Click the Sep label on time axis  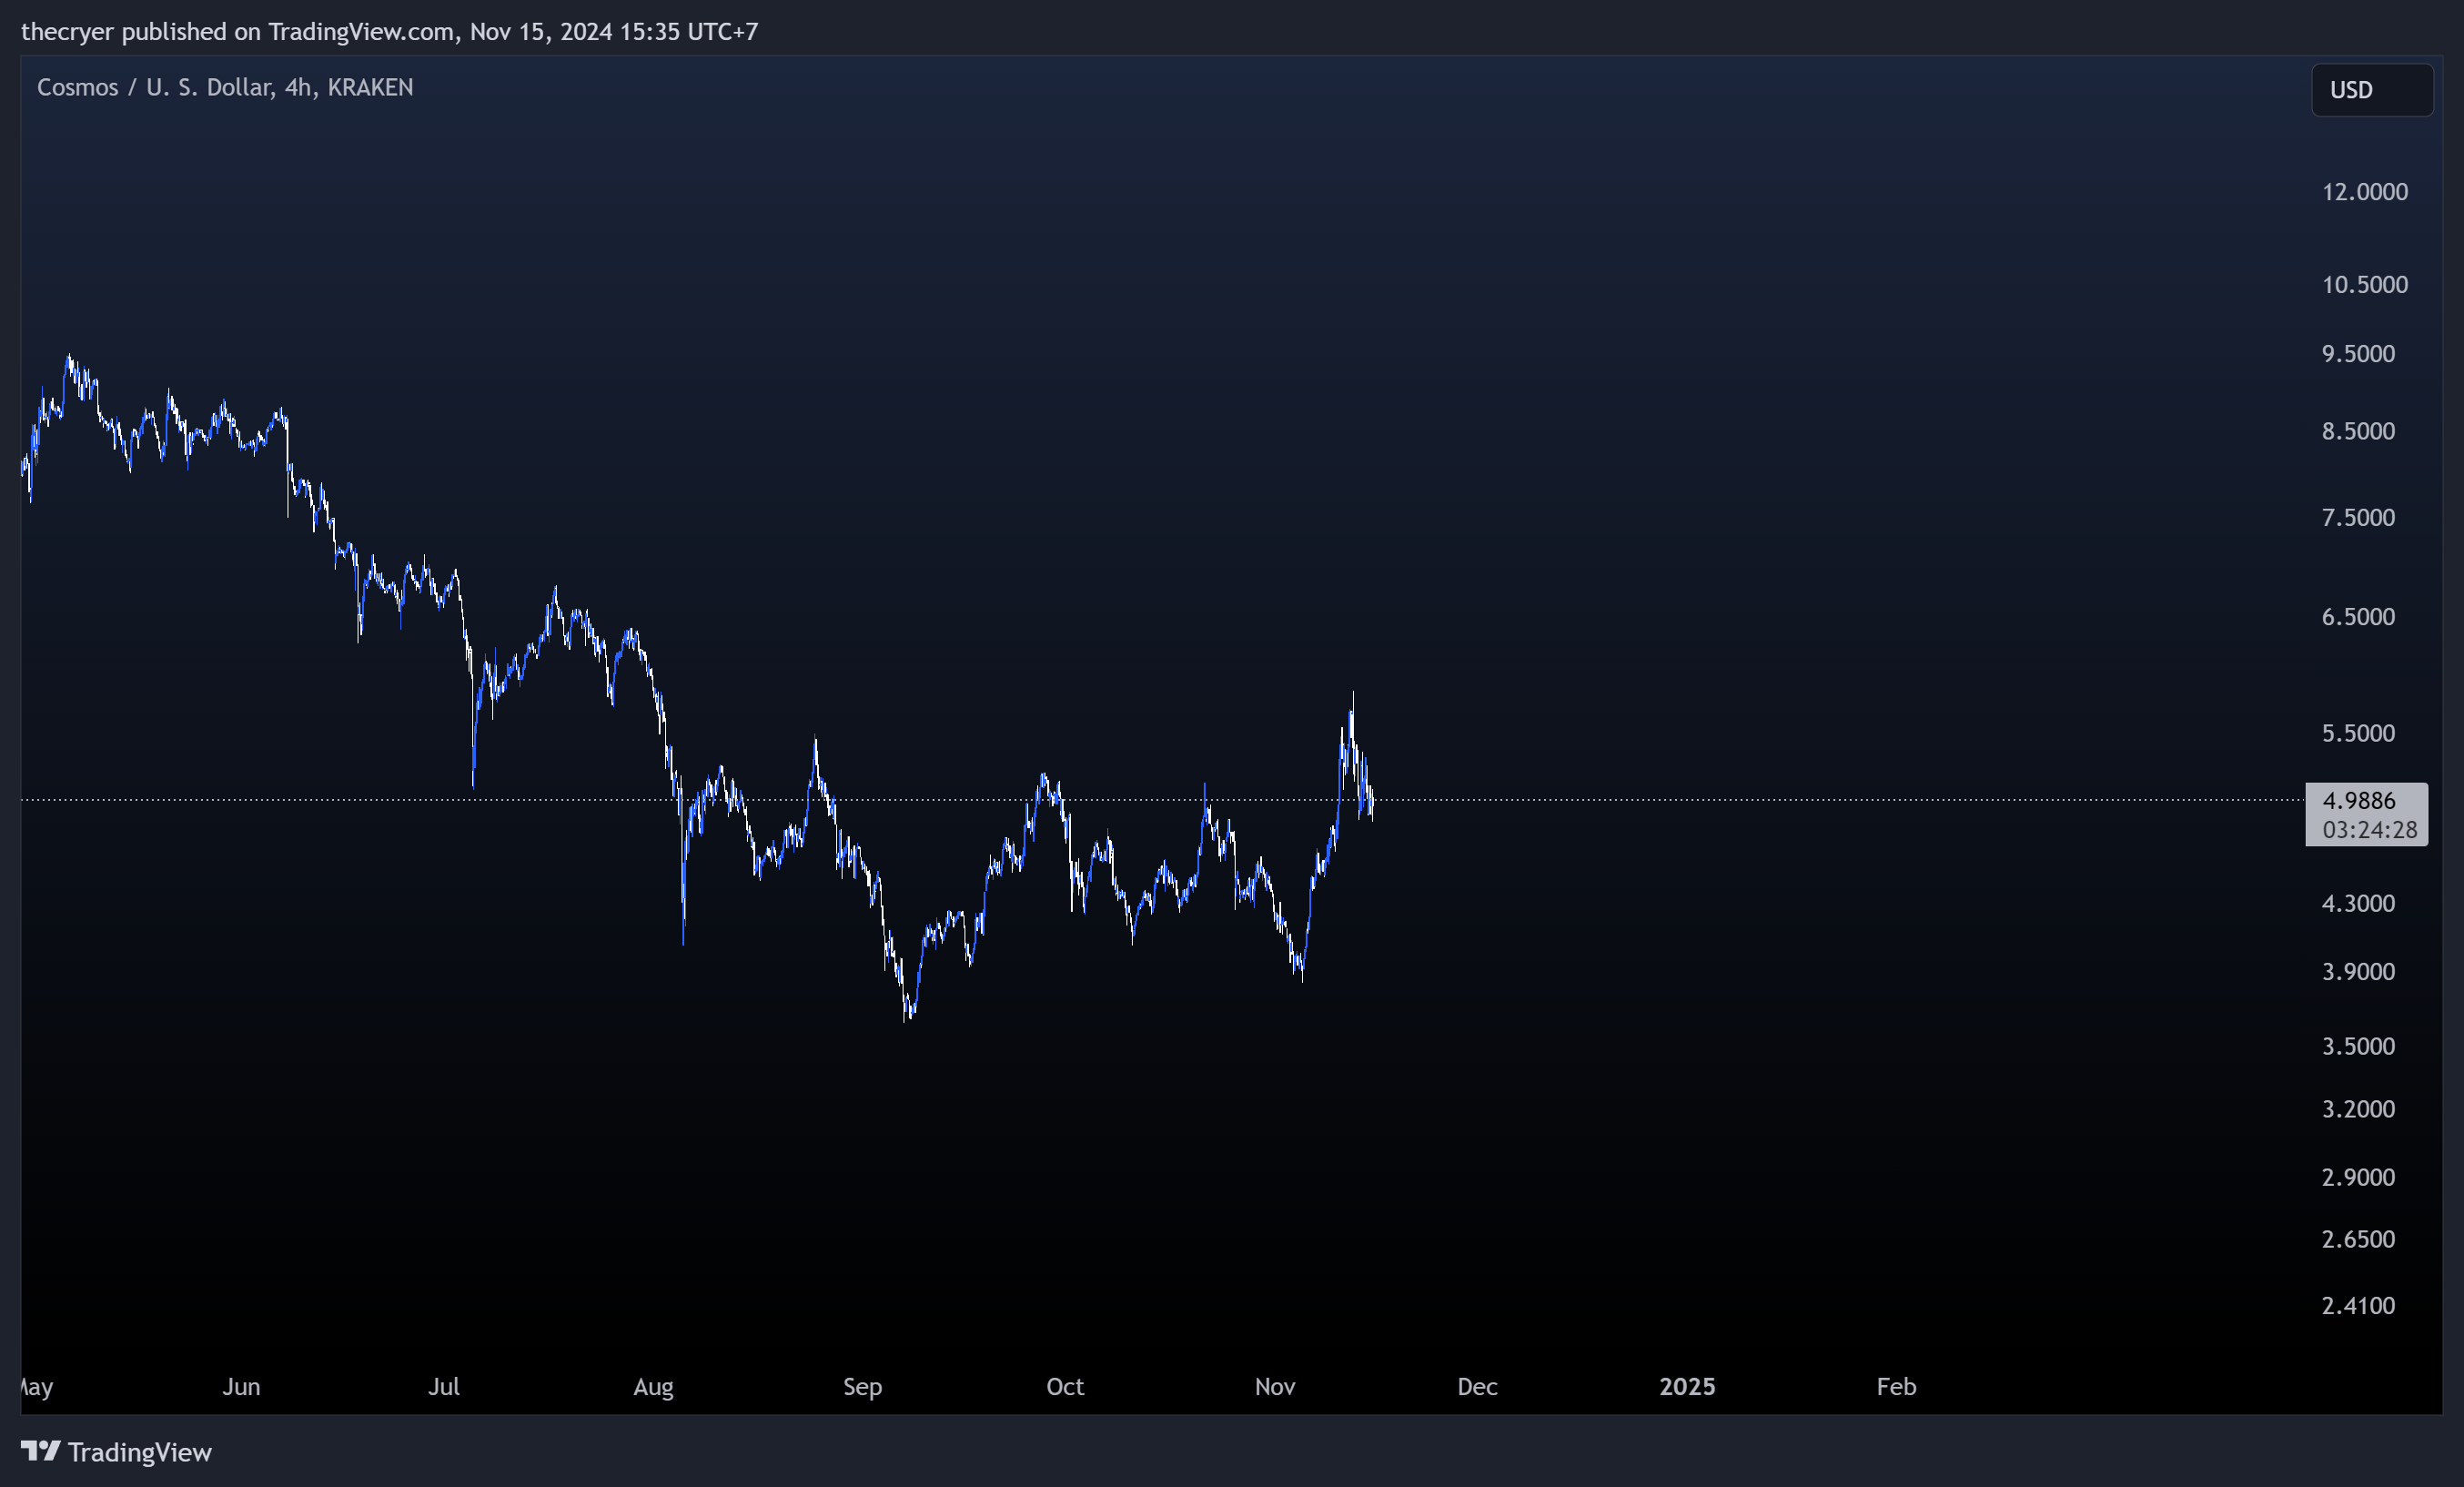pos(862,1386)
